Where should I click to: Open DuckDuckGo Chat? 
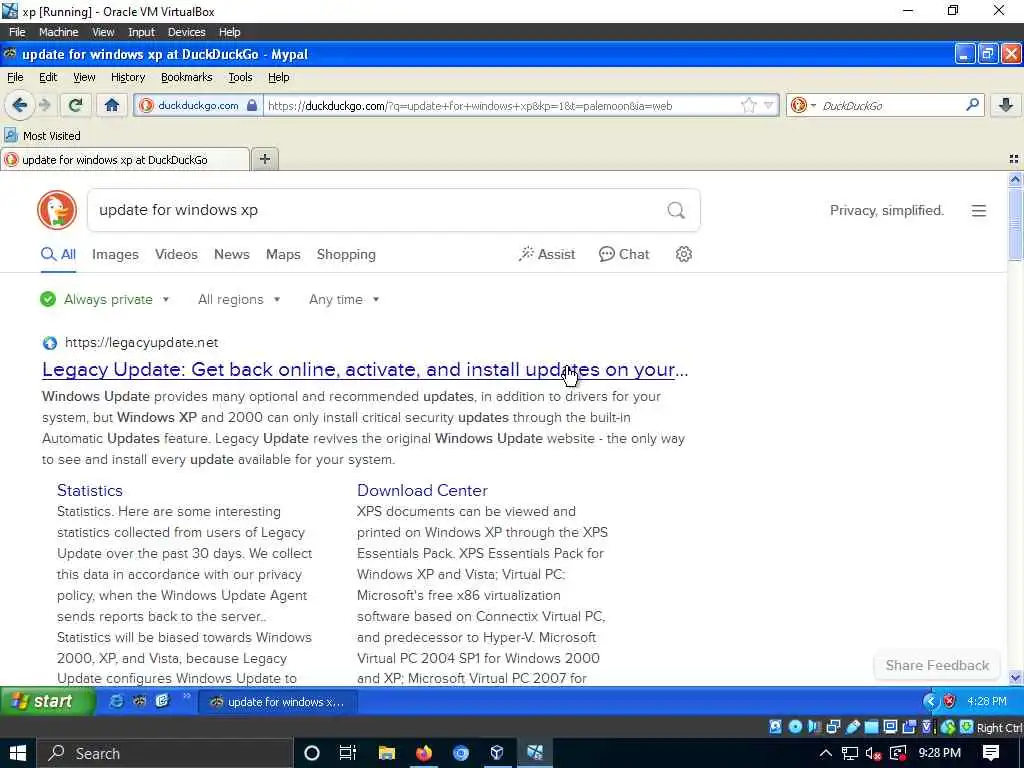[624, 254]
